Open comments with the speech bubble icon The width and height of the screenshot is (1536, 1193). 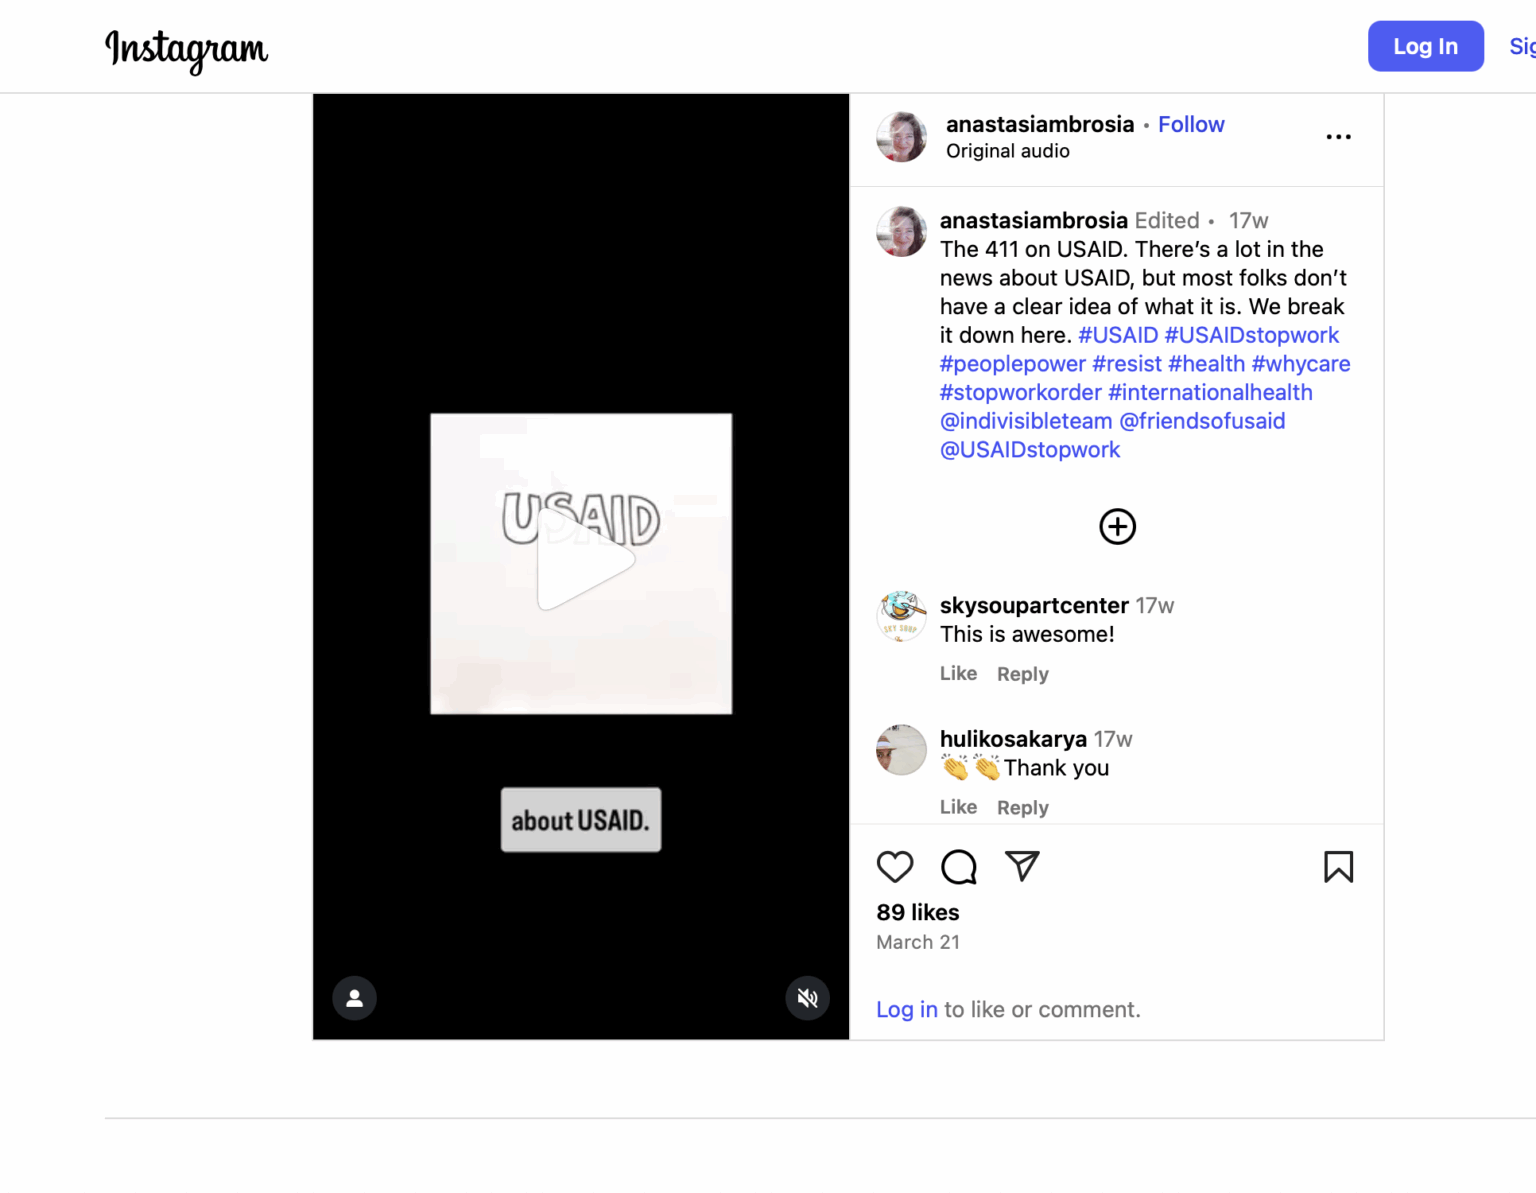click(959, 867)
